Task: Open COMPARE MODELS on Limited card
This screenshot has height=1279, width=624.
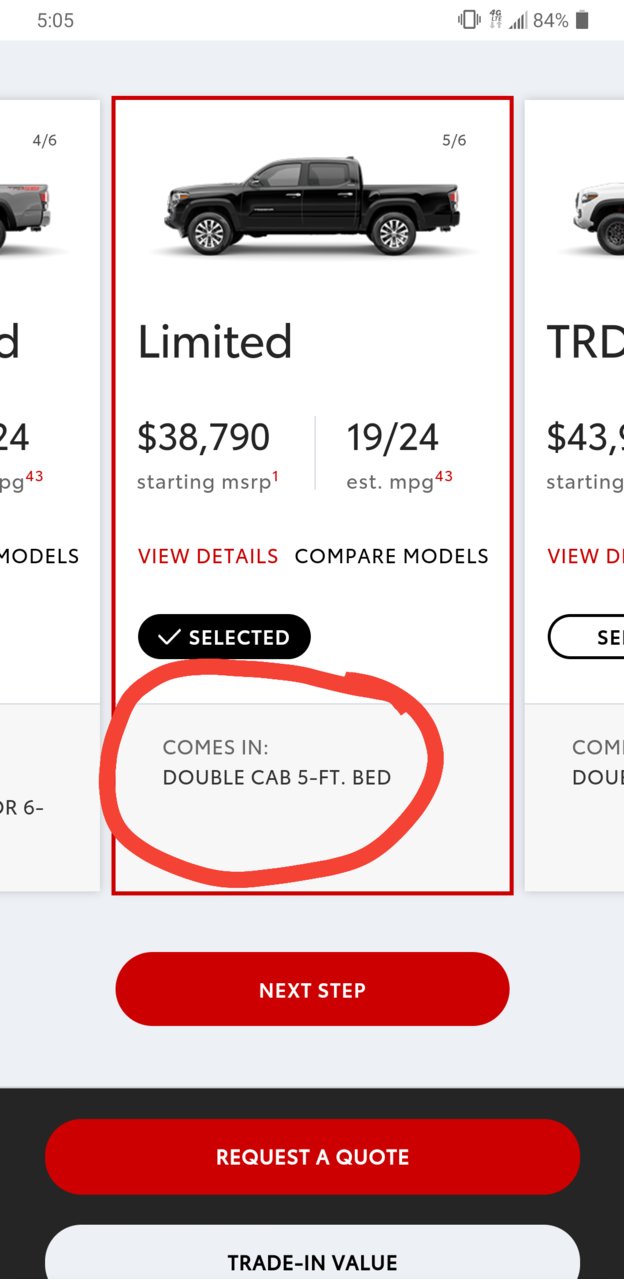Action: [392, 556]
